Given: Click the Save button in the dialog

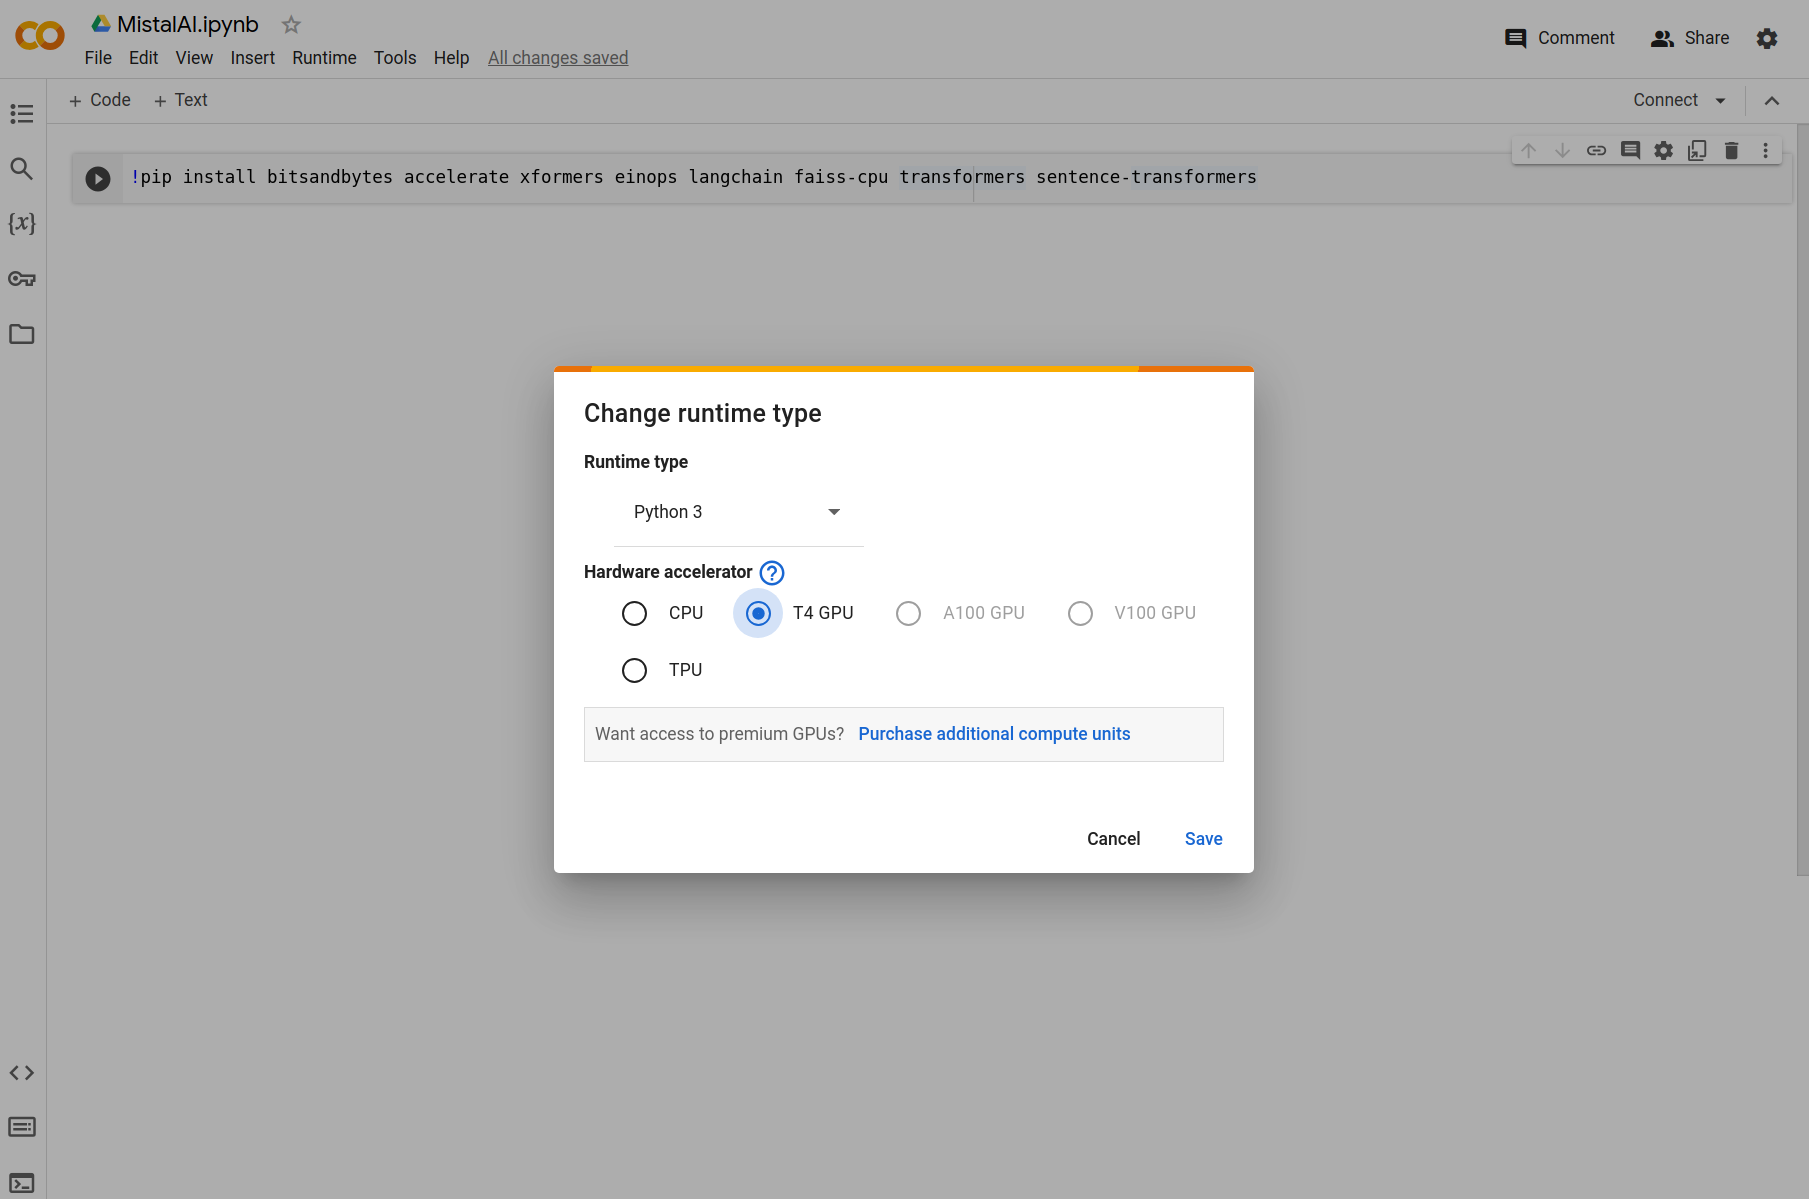Looking at the screenshot, I should 1203,839.
